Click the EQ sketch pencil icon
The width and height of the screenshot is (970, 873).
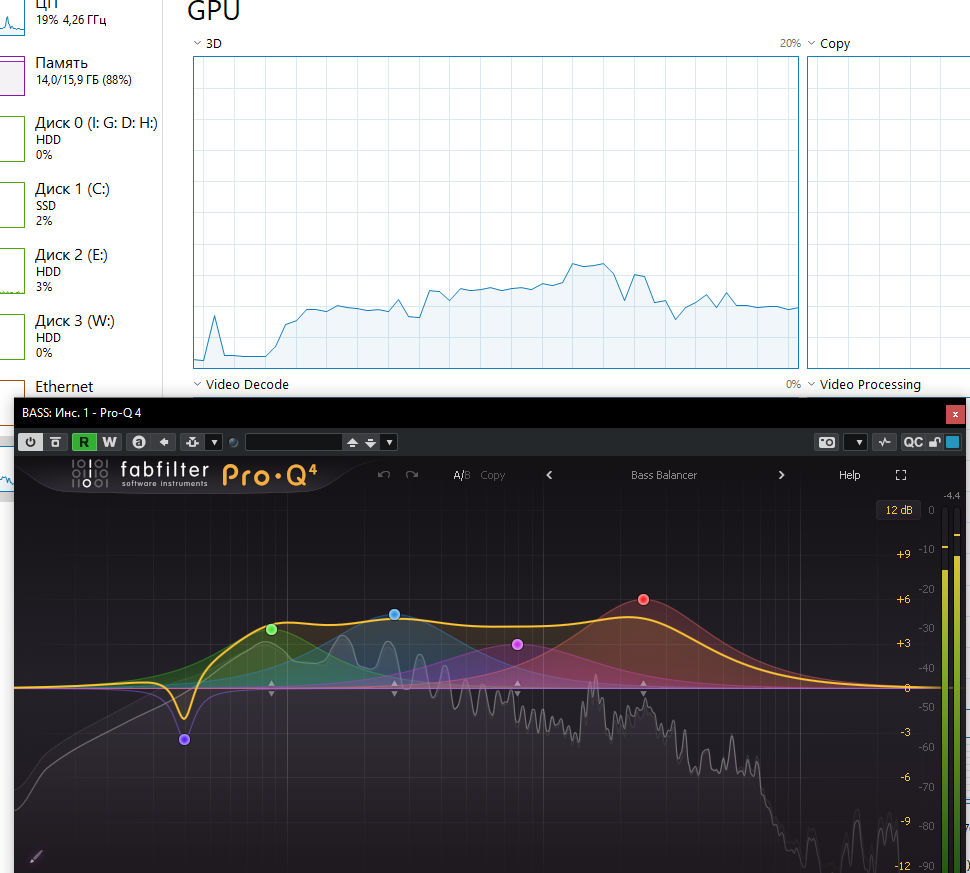(x=36, y=856)
